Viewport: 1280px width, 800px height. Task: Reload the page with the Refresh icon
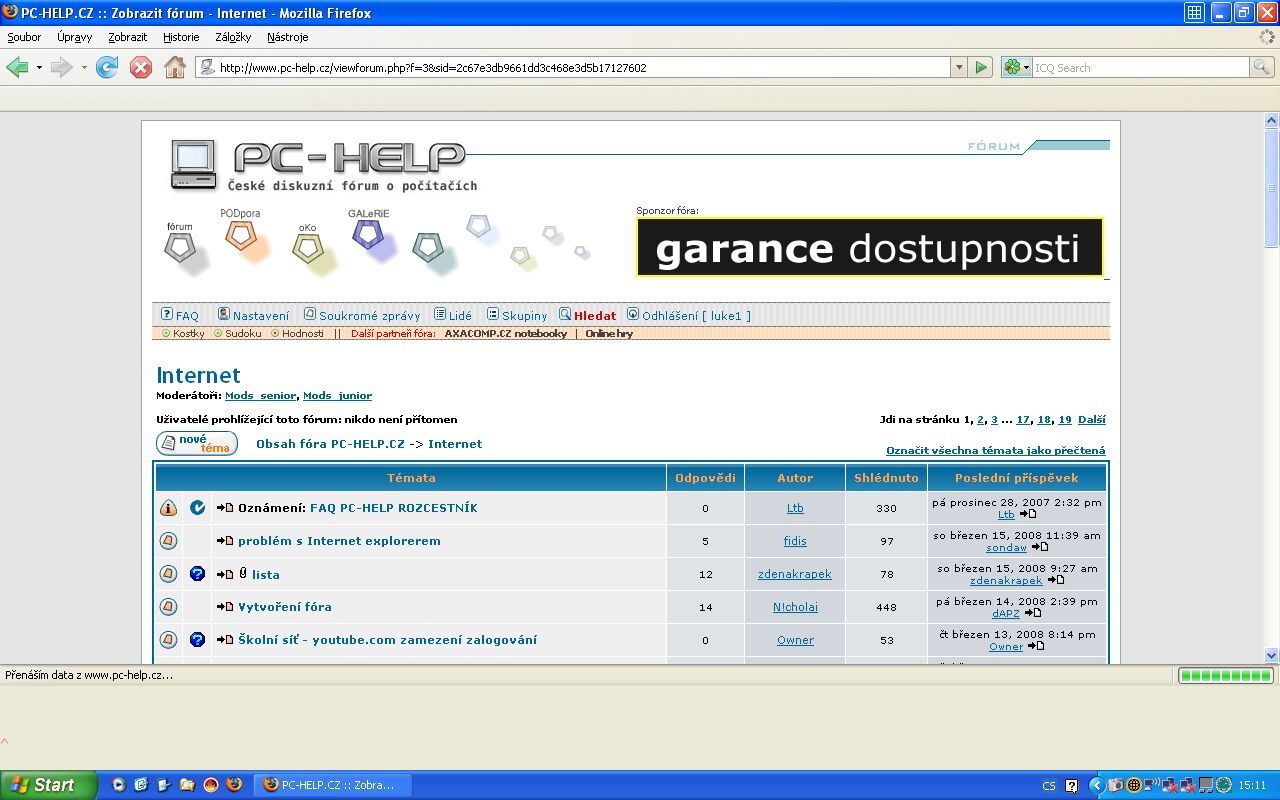pyautogui.click(x=106, y=68)
